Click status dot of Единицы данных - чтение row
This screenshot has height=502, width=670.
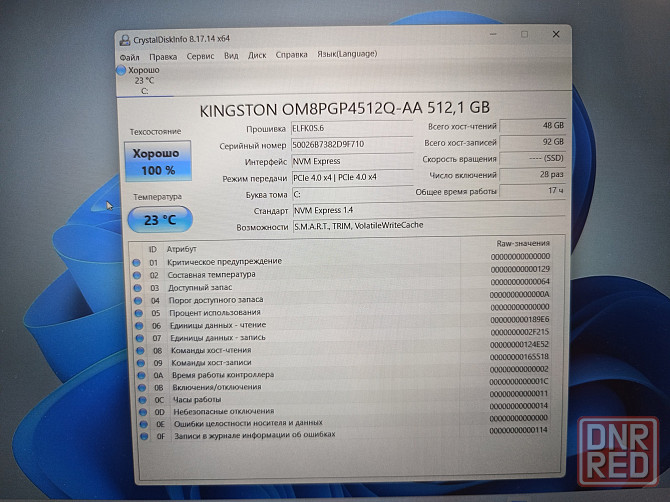click(x=139, y=326)
